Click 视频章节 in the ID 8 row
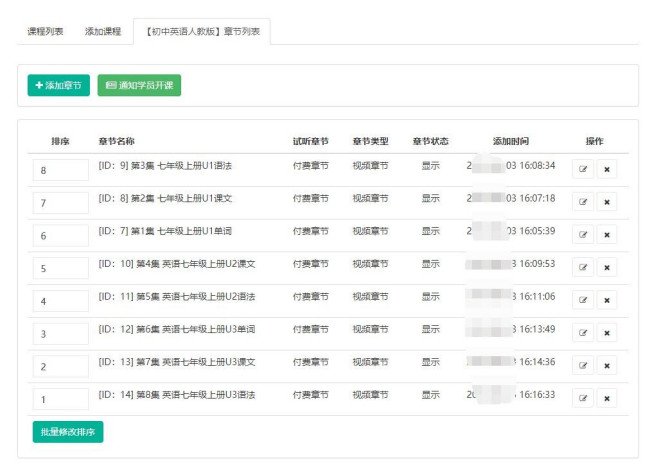Viewport: 650px width, 464px height. tap(371, 199)
